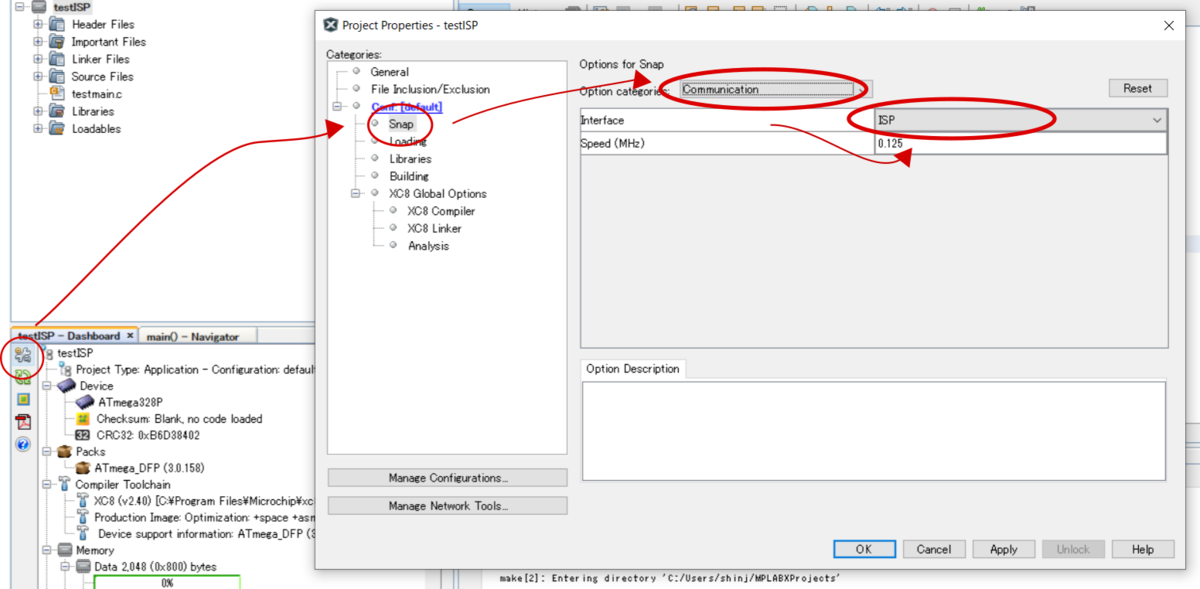Collapse the Compiler Toolchain node
This screenshot has height=589, width=1200.
coord(48,485)
